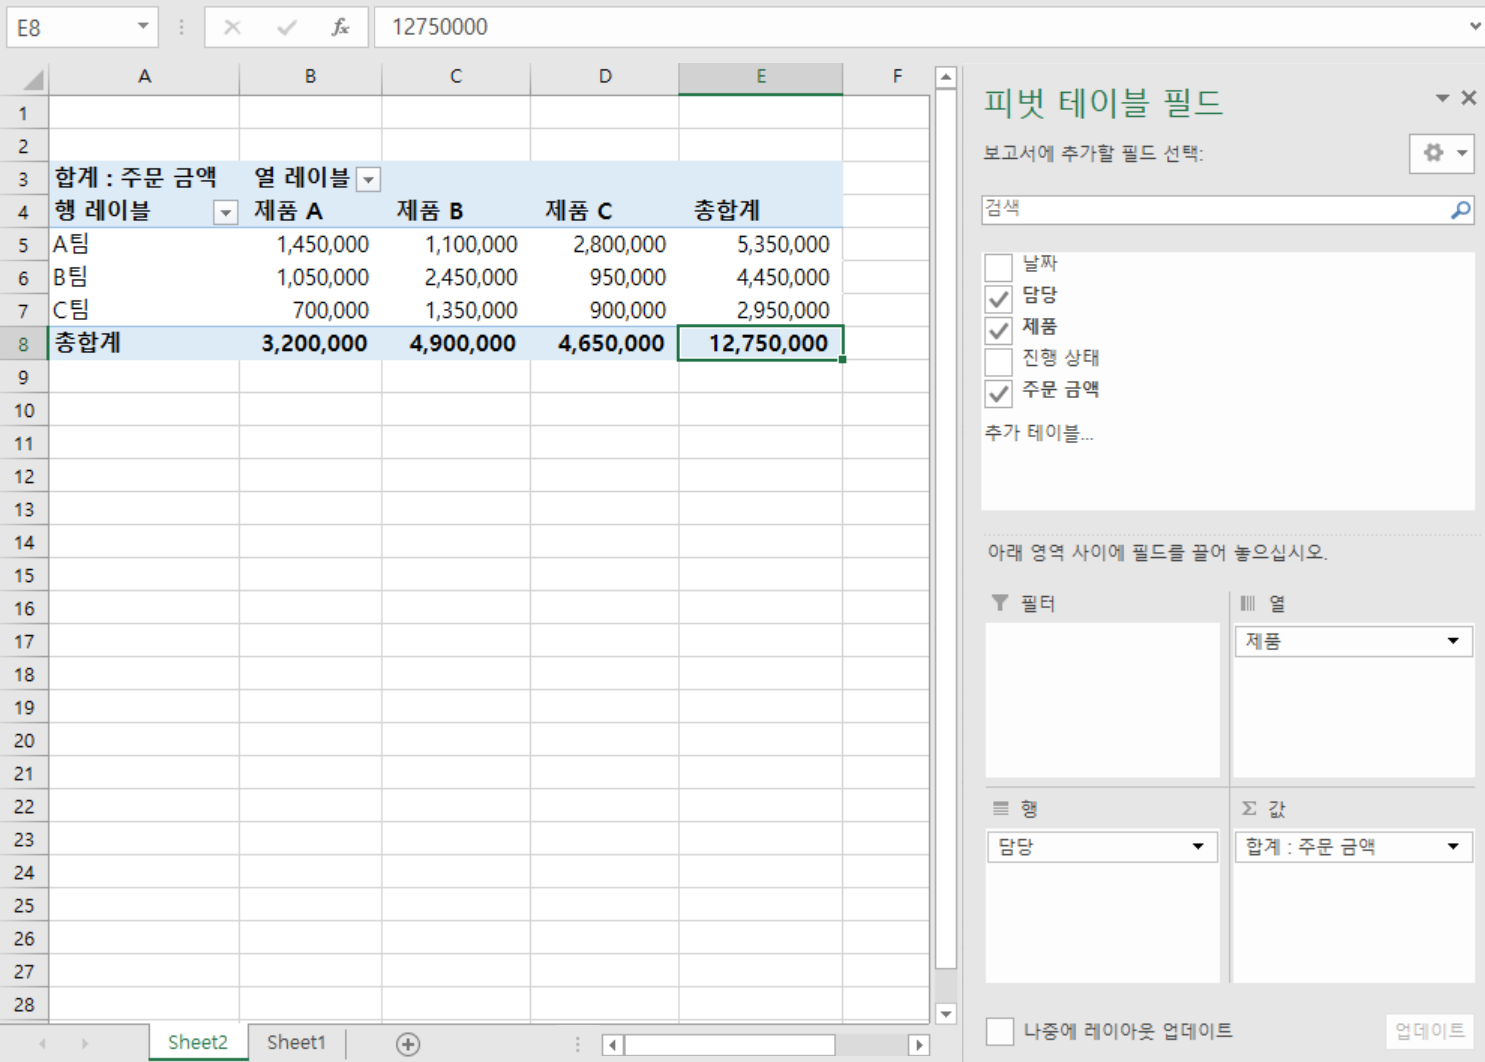Enable 나중에 레이아웃 업데이트 checkbox
Image resolution: width=1485 pixels, height=1062 pixels.
pyautogui.click(x=999, y=1031)
